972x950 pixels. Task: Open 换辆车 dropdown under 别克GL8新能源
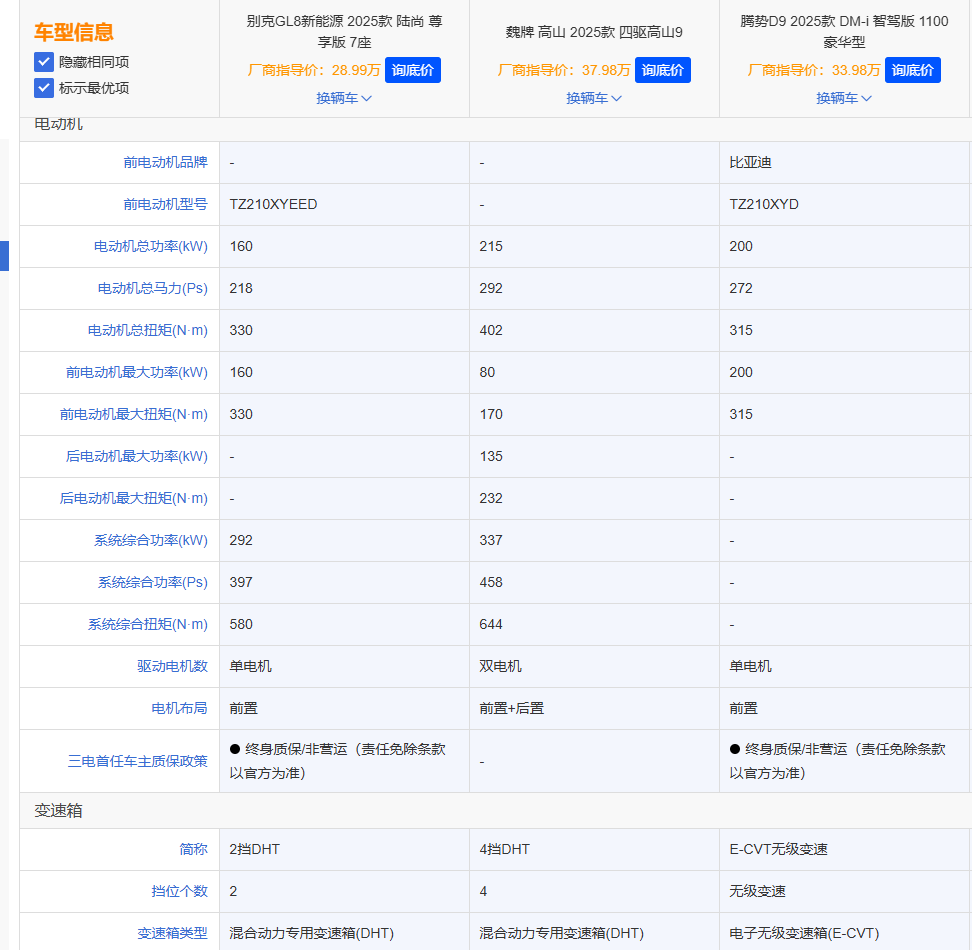(x=344, y=98)
